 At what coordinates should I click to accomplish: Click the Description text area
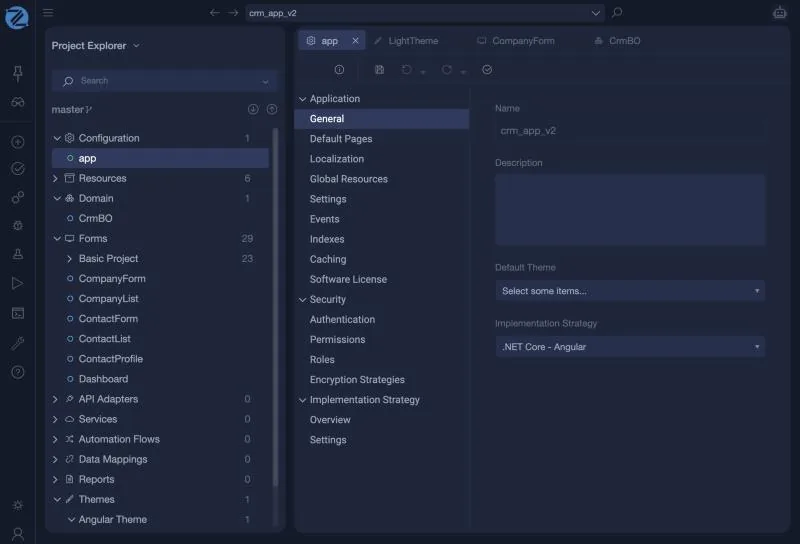(x=630, y=210)
